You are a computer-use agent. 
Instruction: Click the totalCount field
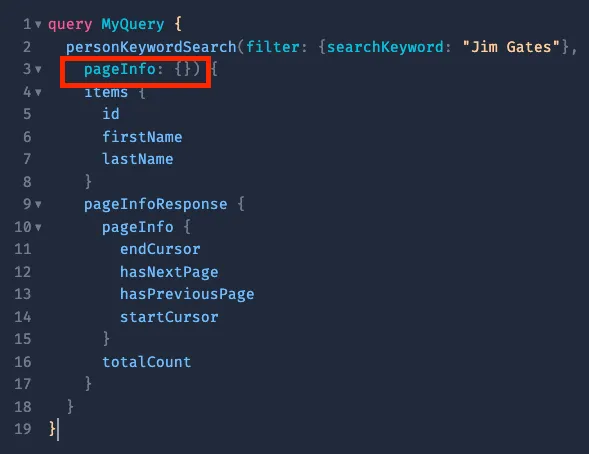click(x=146, y=362)
